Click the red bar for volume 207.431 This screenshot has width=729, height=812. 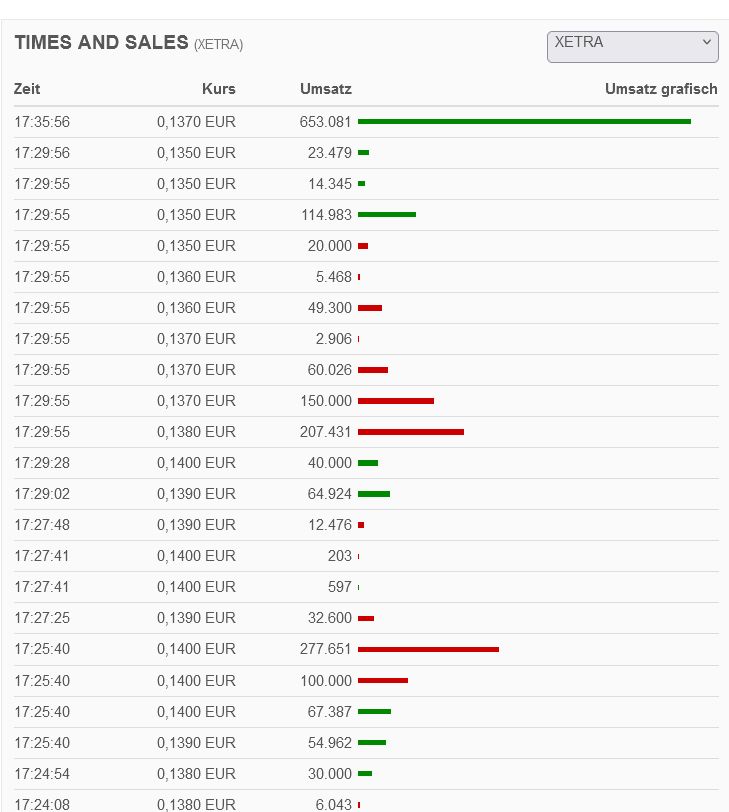pos(411,432)
